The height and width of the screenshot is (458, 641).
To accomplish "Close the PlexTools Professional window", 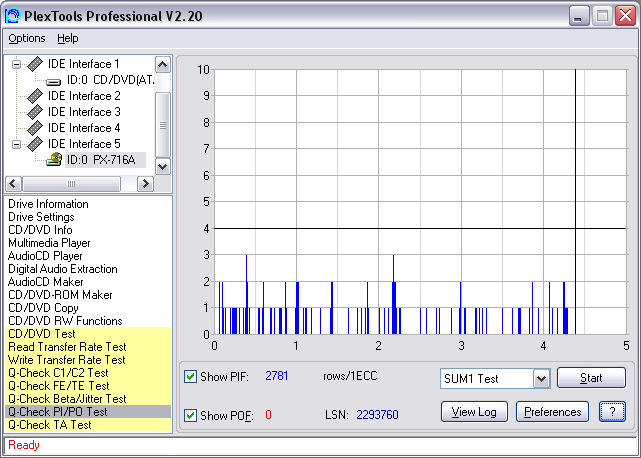I will (x=625, y=16).
